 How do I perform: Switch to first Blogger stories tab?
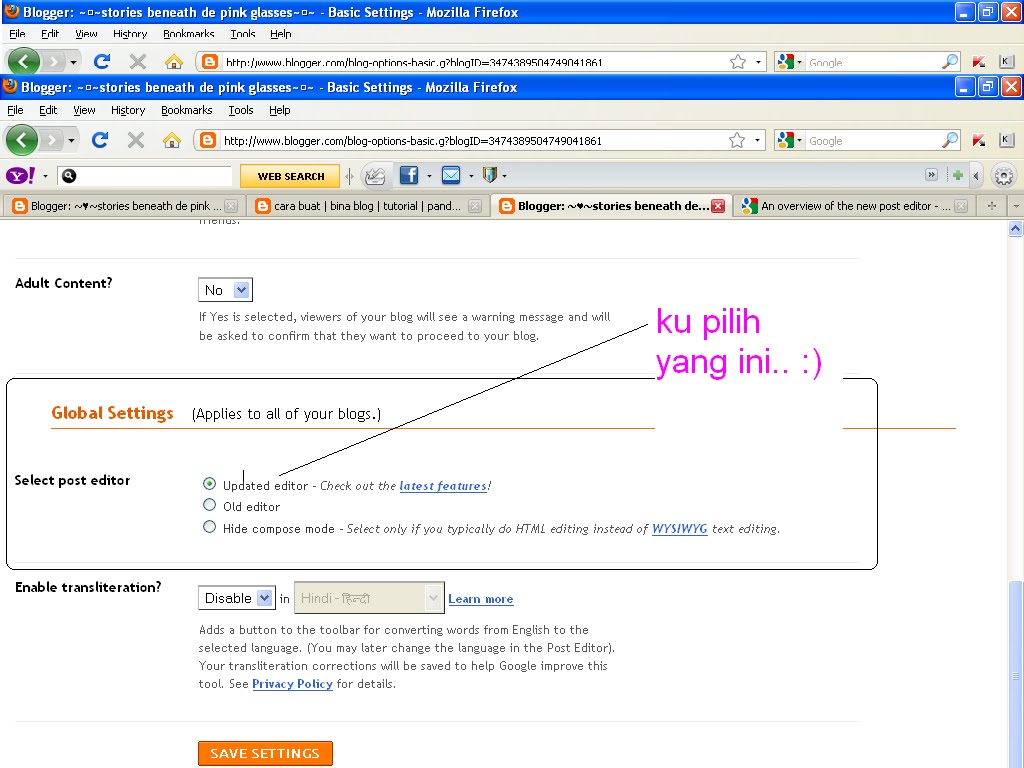tap(124, 206)
